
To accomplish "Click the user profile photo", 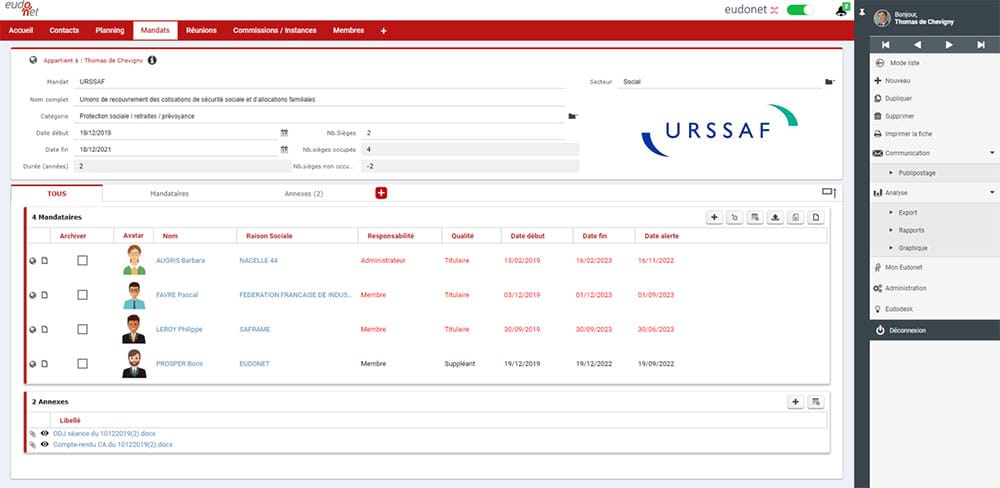I will tap(882, 17).
